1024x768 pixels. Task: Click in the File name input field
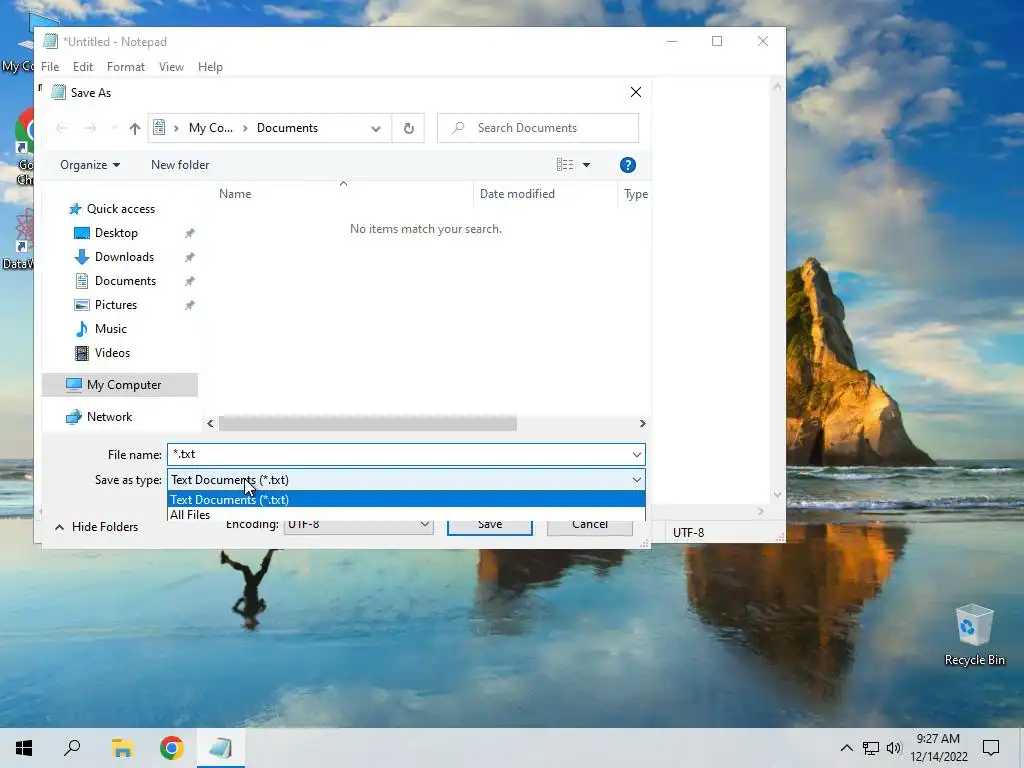(x=399, y=455)
